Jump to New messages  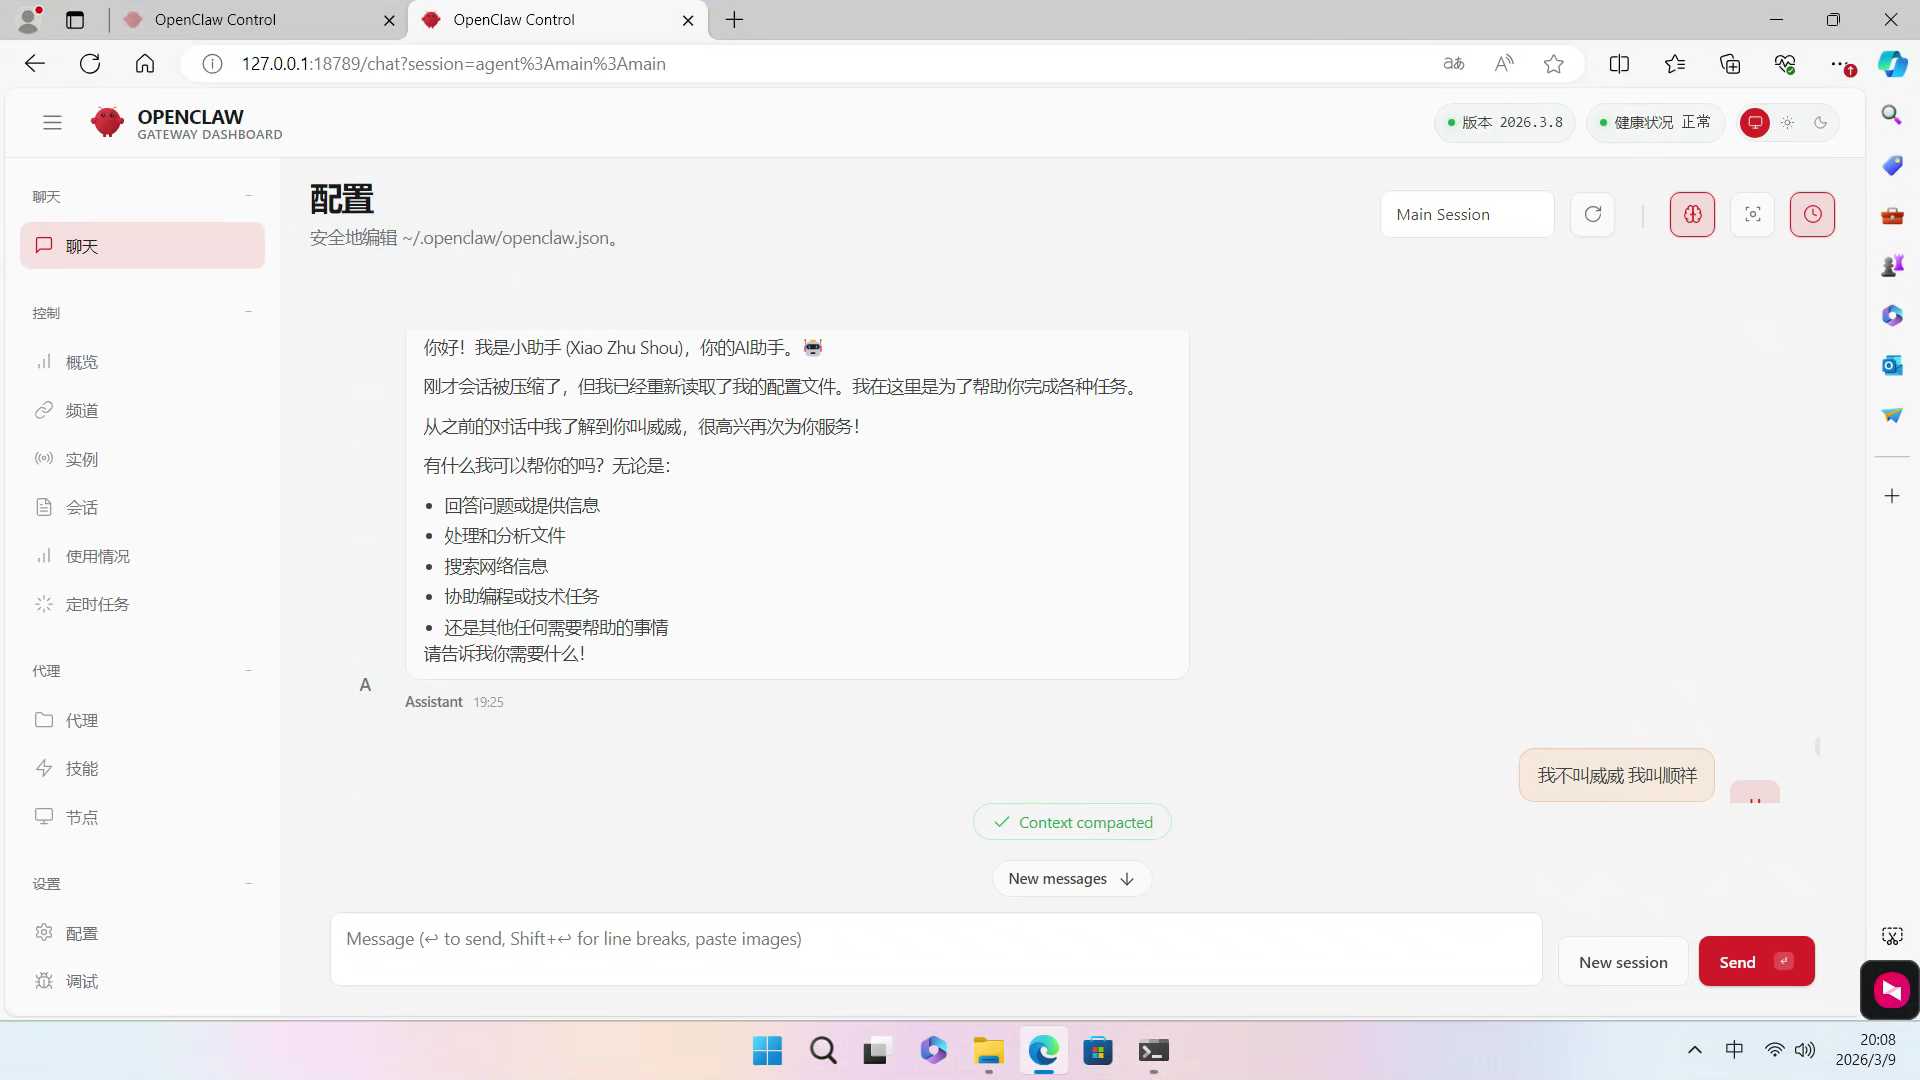coord(1070,878)
